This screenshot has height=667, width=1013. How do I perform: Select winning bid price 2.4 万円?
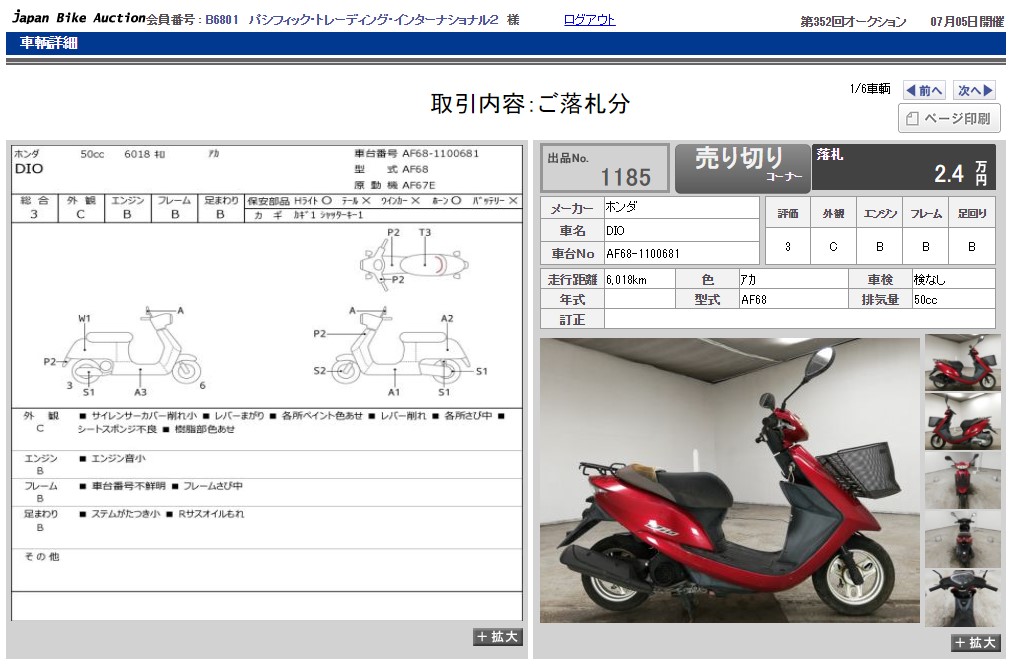tap(961, 173)
